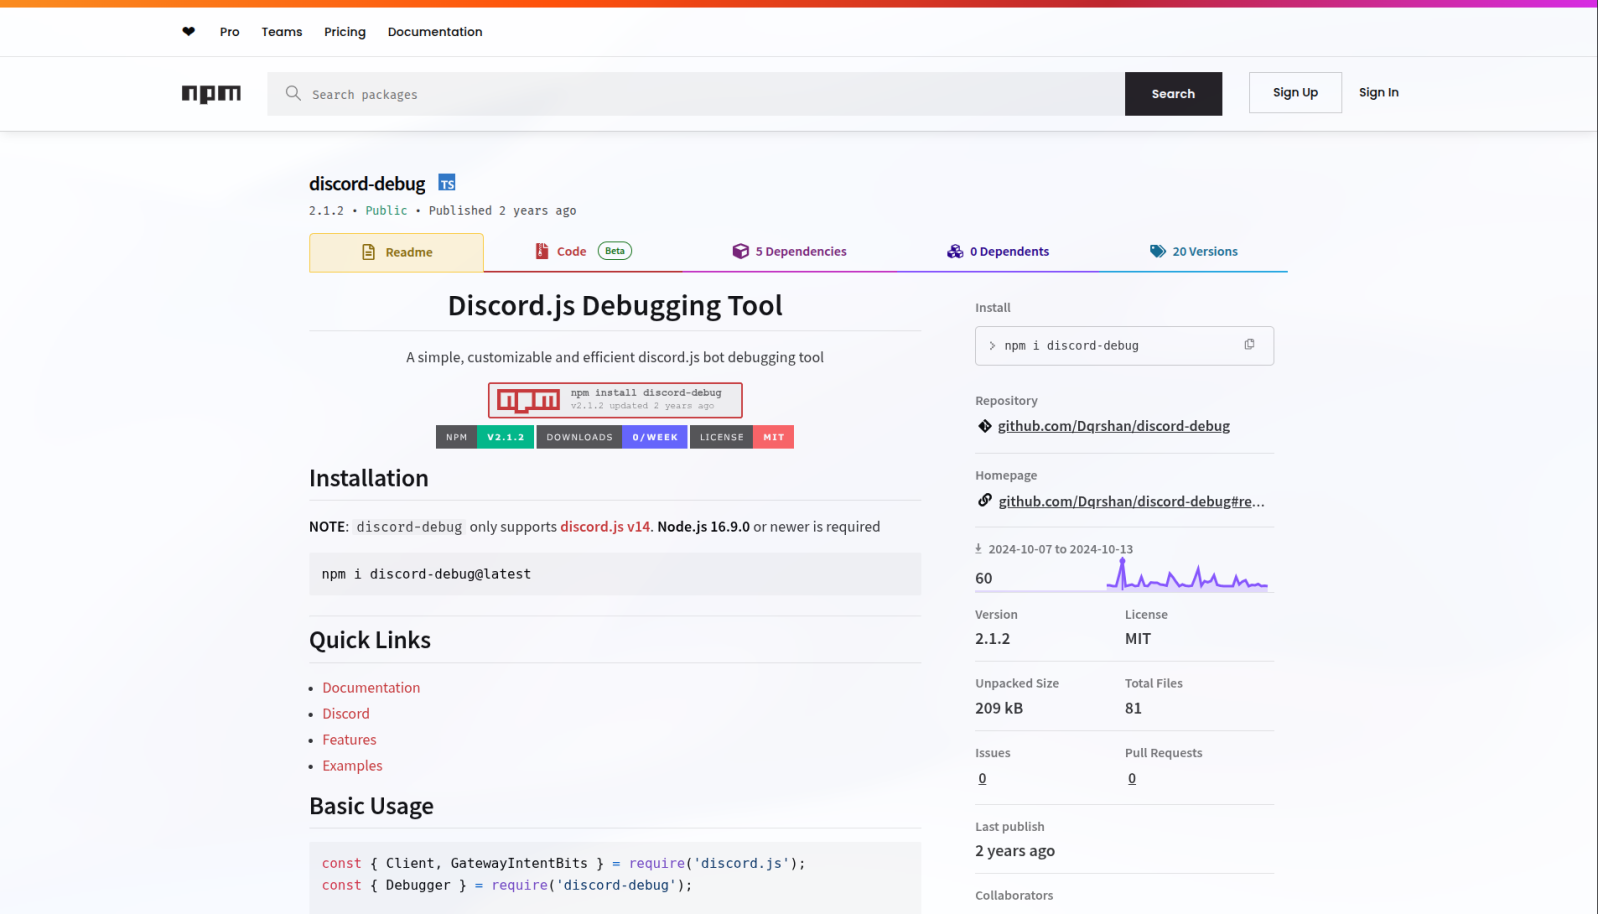
Task: Click the 'Basic Usage' heading
Action: (371, 806)
